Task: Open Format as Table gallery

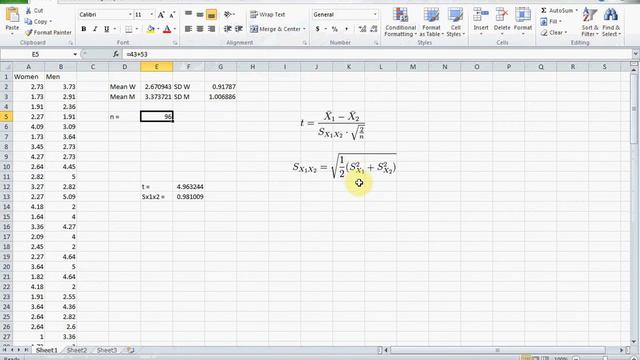Action: [431, 23]
